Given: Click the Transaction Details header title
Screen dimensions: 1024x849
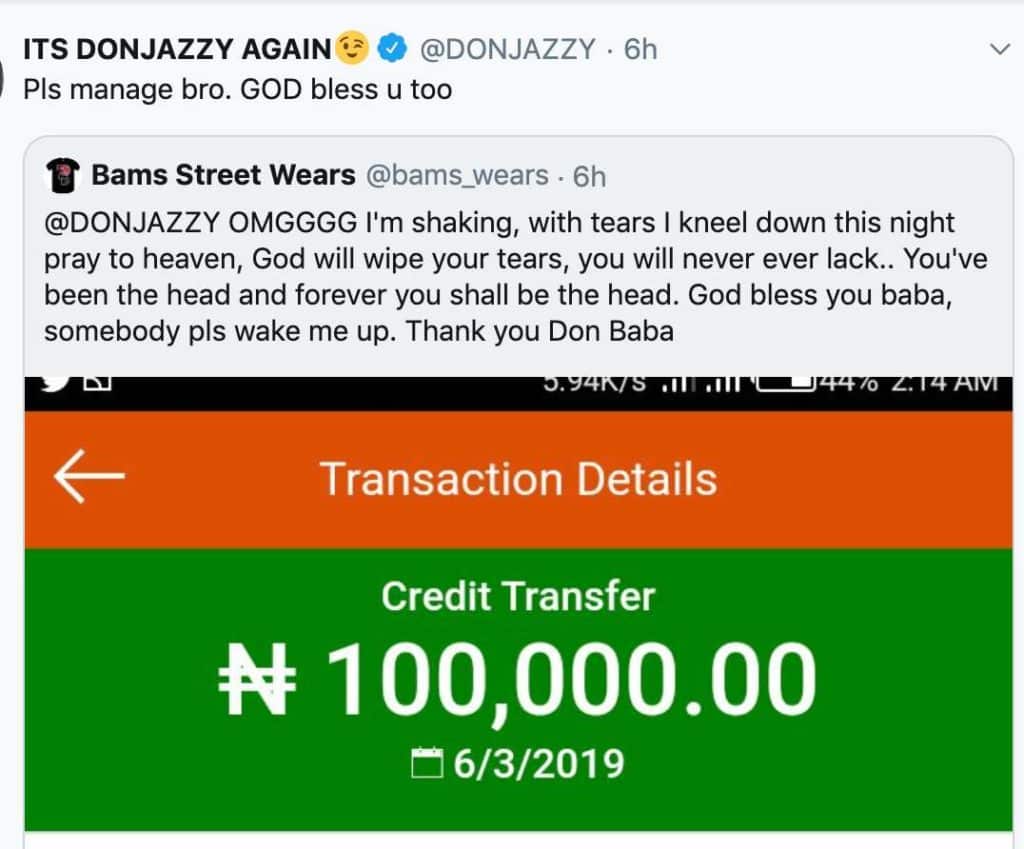Looking at the screenshot, I should [x=518, y=479].
